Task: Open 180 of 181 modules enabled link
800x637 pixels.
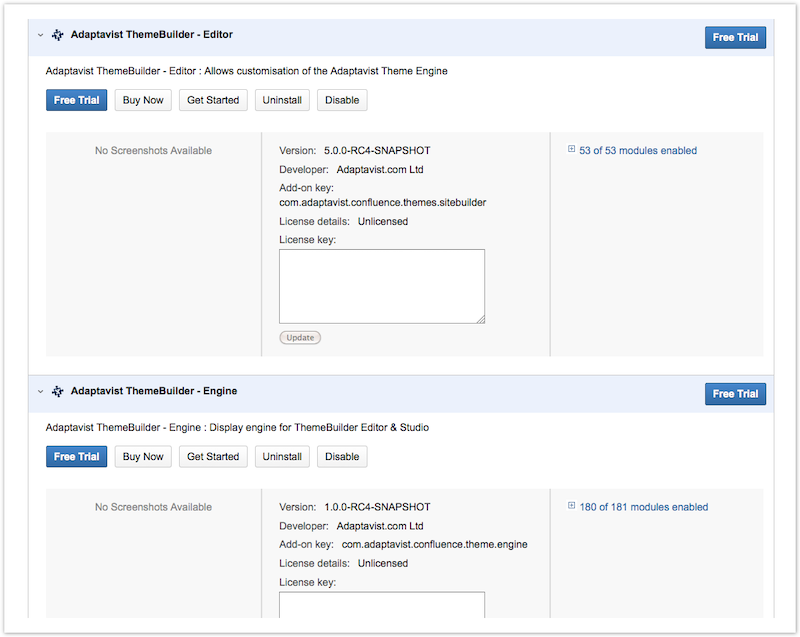Action: pos(643,507)
